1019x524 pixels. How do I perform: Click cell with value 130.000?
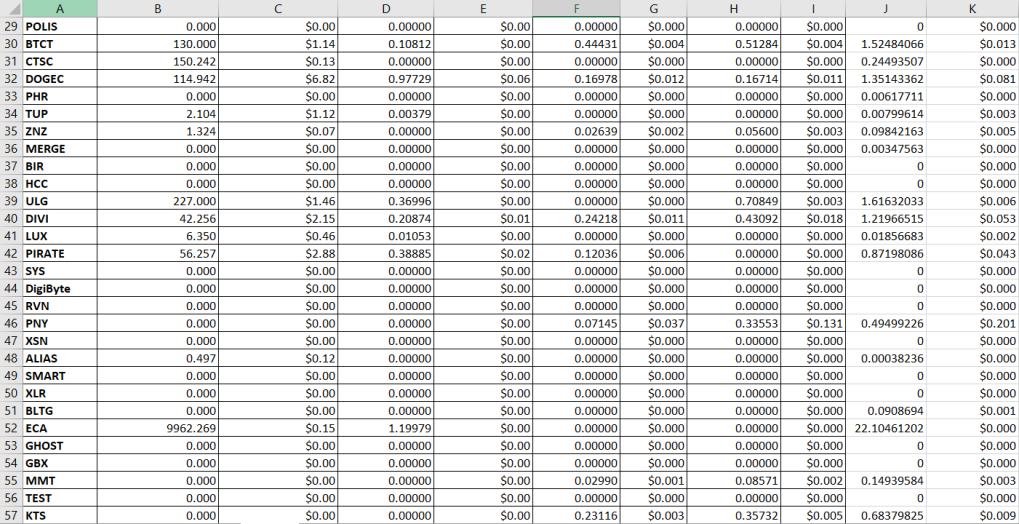point(158,44)
